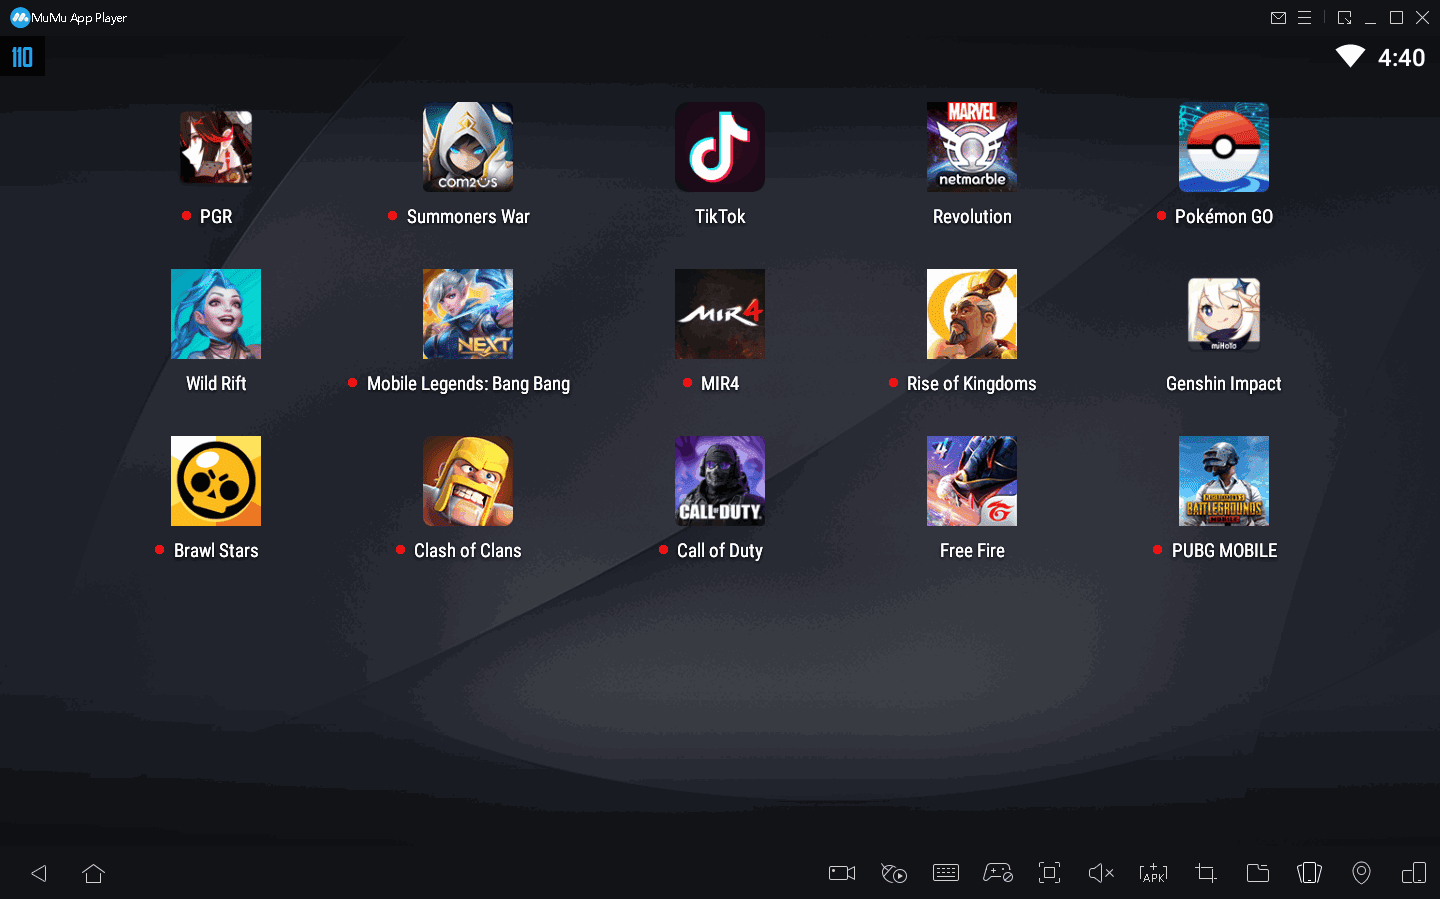Launch Pokémon GO
This screenshot has height=899, width=1440.
(1224, 147)
